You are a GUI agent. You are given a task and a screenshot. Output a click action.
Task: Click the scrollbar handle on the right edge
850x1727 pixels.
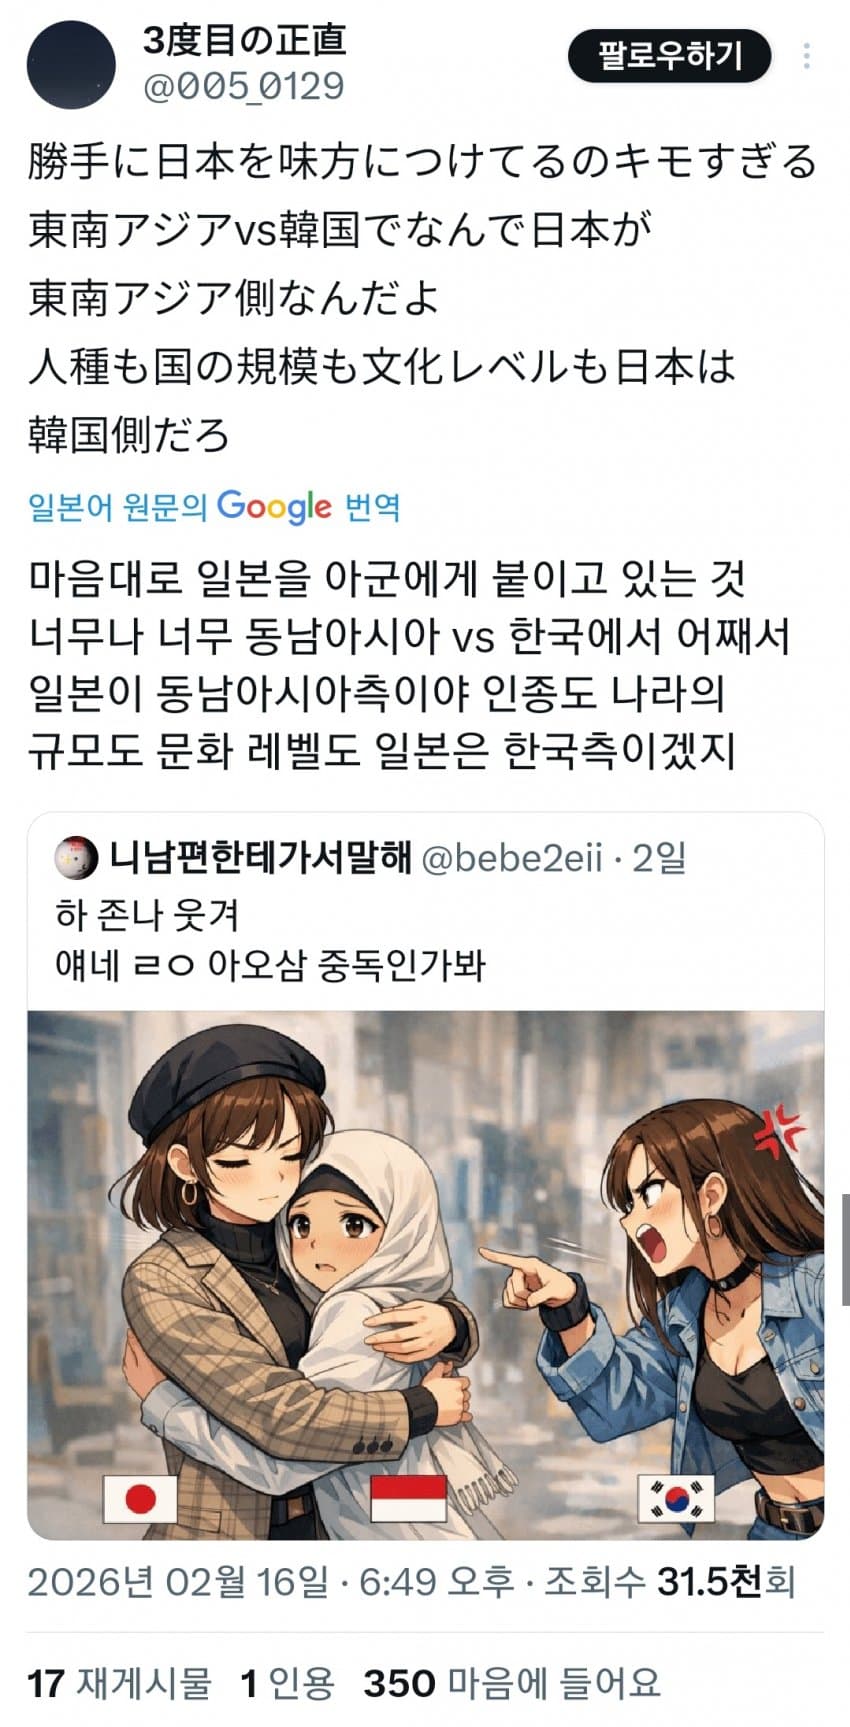click(x=845, y=1248)
